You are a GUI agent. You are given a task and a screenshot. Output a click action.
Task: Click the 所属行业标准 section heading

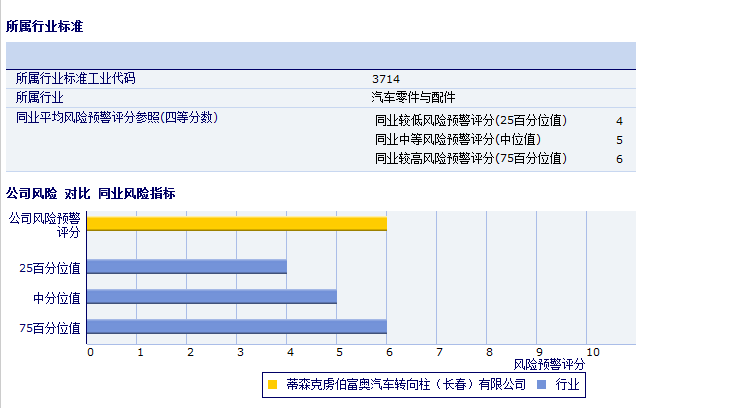coord(44,26)
